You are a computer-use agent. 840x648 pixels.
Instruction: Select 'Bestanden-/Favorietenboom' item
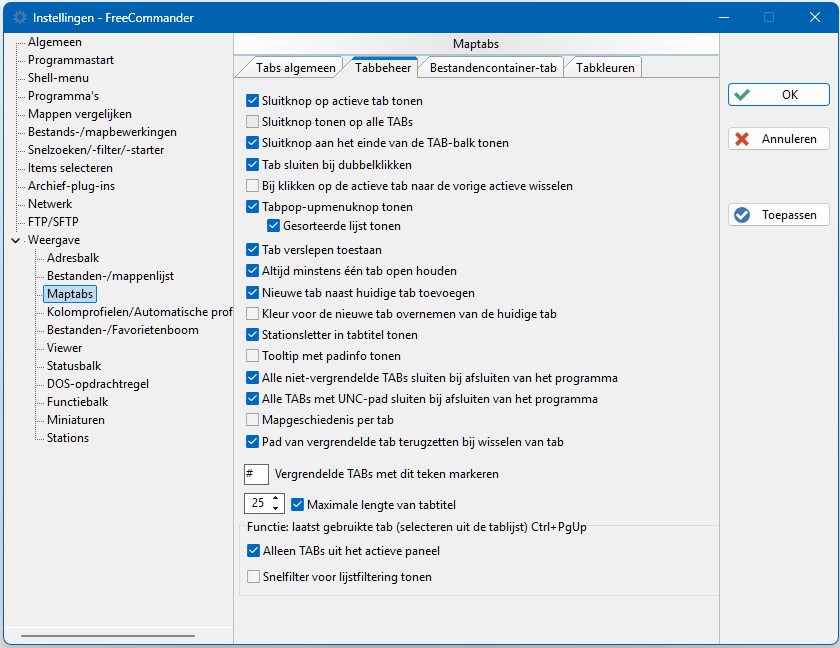point(123,330)
